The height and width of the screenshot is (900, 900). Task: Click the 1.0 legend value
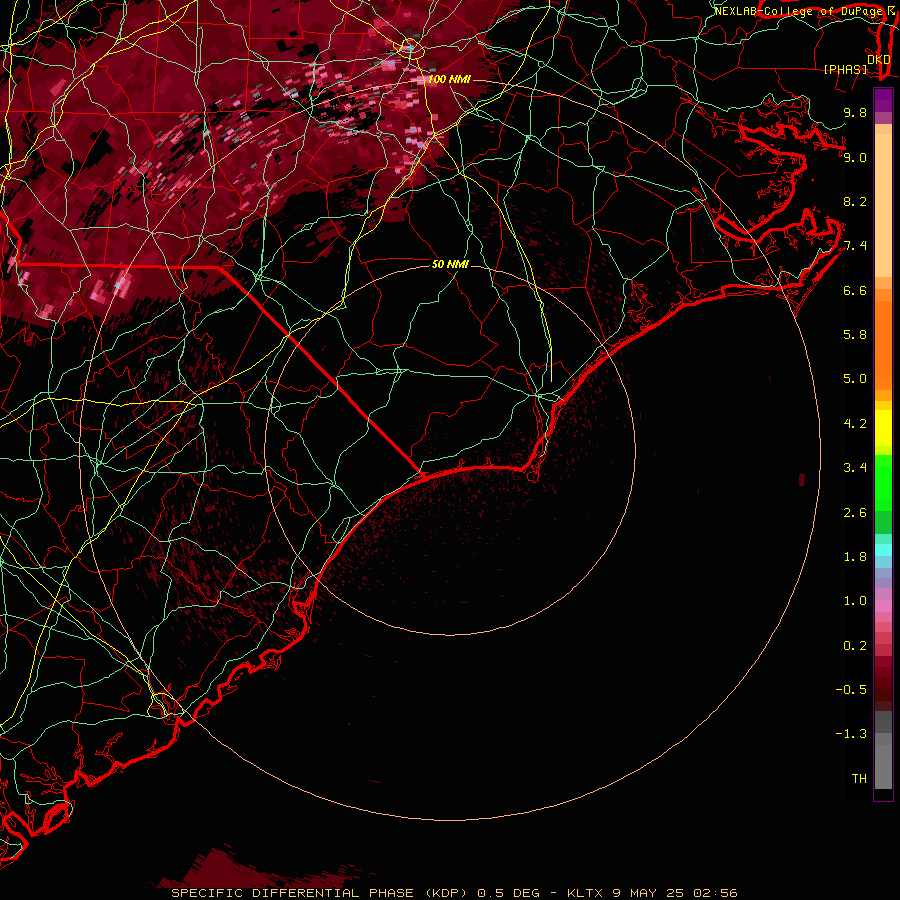[855, 601]
